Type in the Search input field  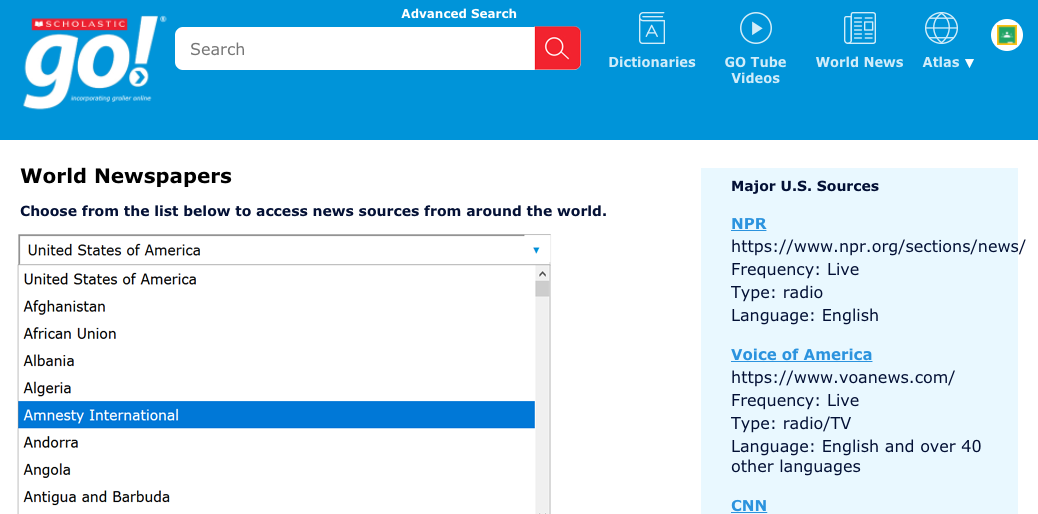tap(355, 49)
